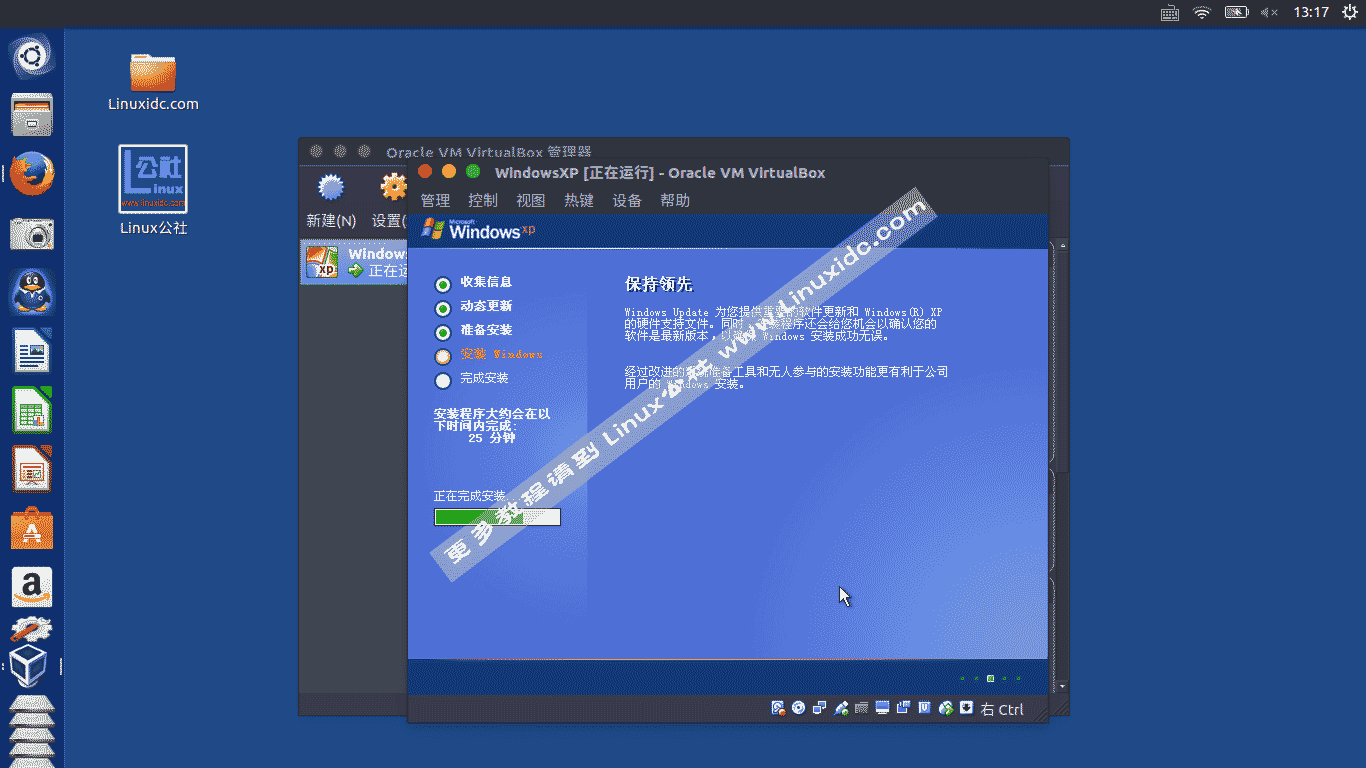Select the WindowsXP VM in Manager list
The height and width of the screenshot is (768, 1366).
click(354, 262)
